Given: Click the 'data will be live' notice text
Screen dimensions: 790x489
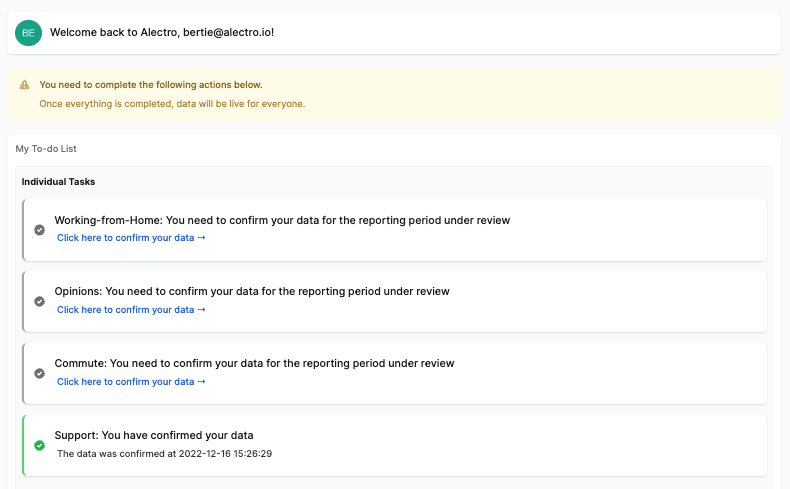Looking at the screenshot, I should [172, 104].
